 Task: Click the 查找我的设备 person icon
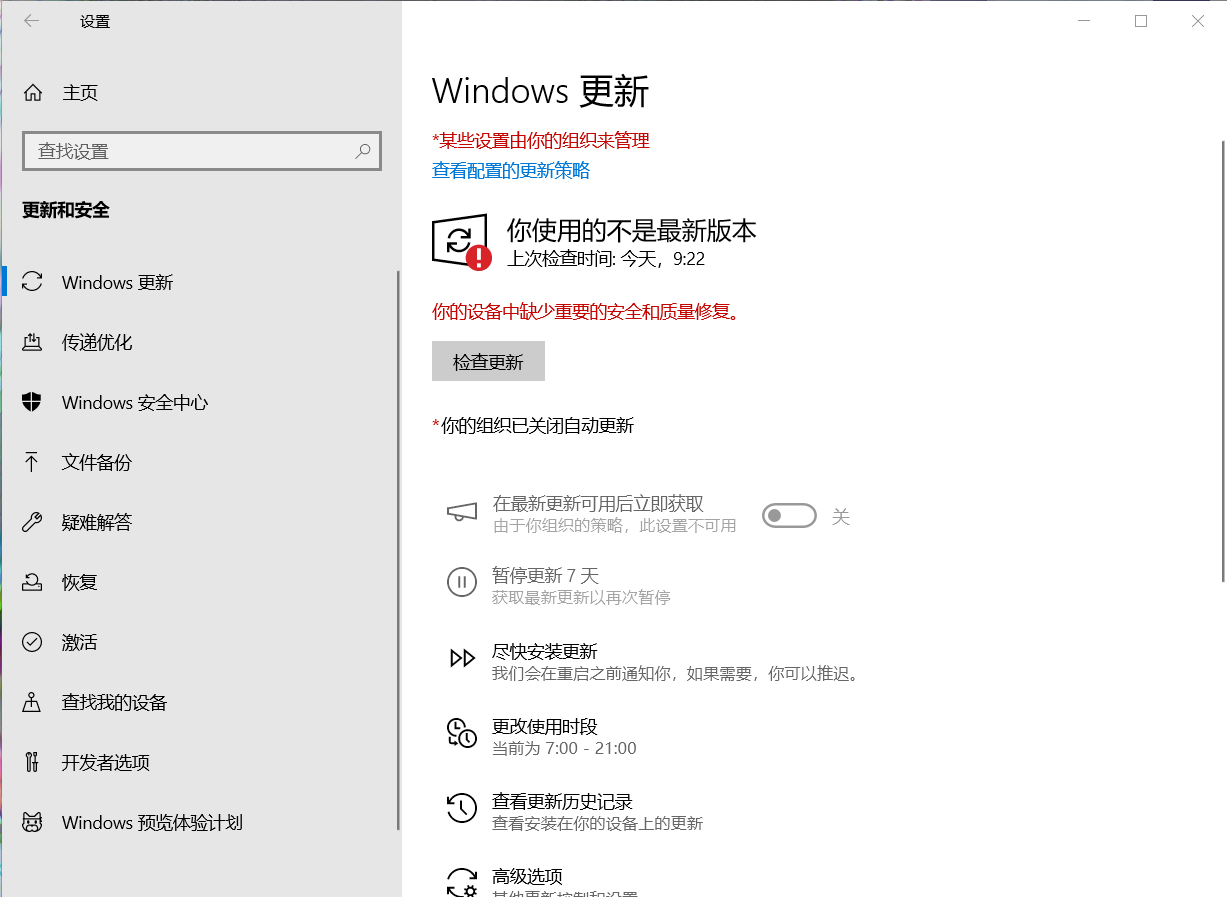click(x=32, y=702)
